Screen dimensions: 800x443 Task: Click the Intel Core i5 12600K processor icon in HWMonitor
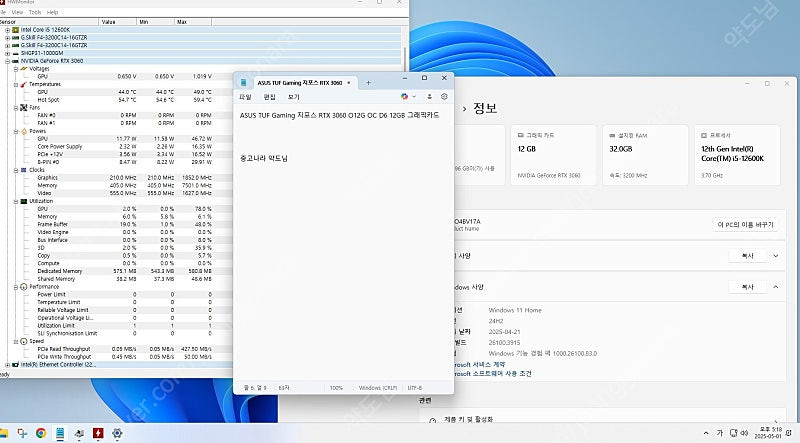pos(15,30)
